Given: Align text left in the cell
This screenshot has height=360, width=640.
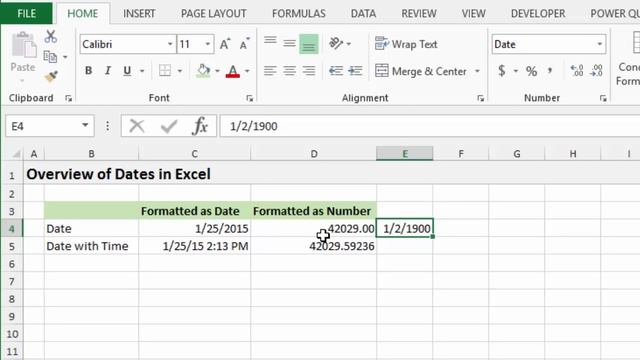Looking at the screenshot, I should 270,71.
